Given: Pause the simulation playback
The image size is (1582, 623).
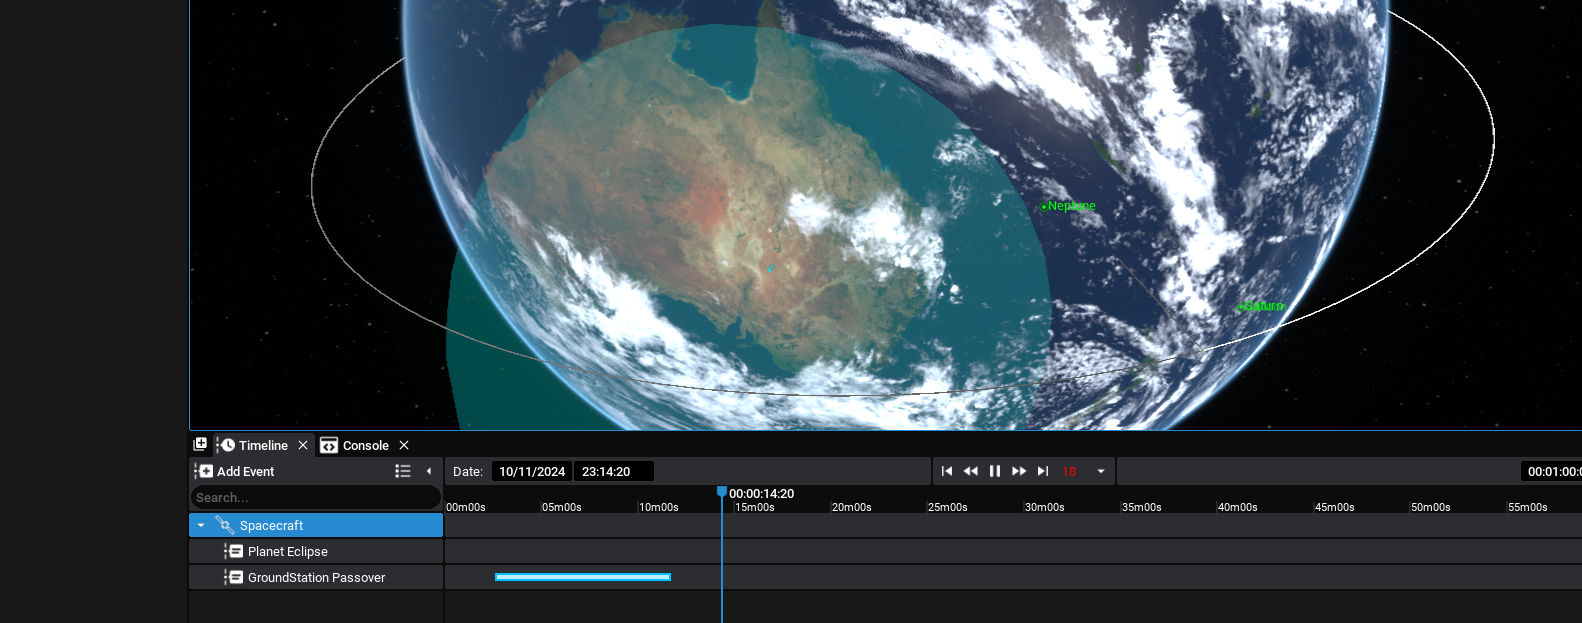Looking at the screenshot, I should 995,471.
